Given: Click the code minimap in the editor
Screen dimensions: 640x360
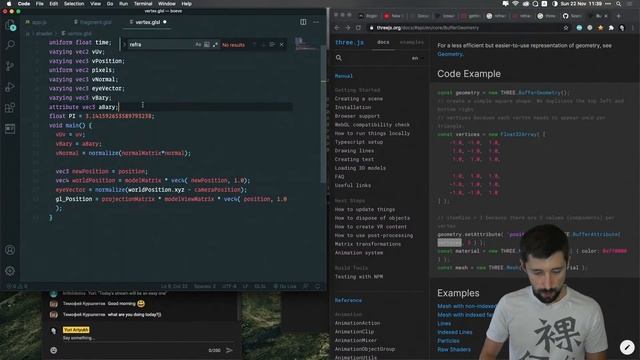Looking at the screenshot, I should click(307, 44).
